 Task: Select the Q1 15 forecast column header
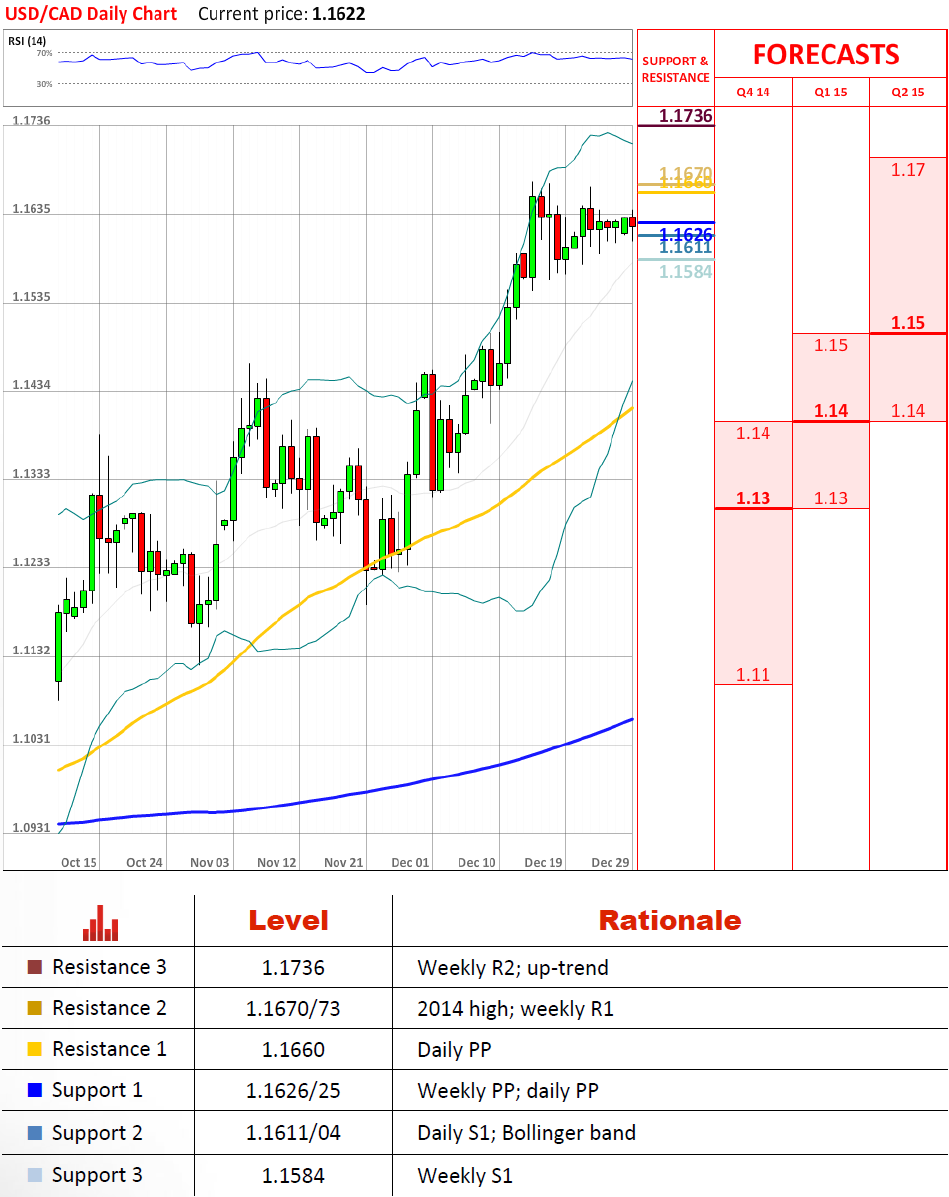tap(831, 92)
